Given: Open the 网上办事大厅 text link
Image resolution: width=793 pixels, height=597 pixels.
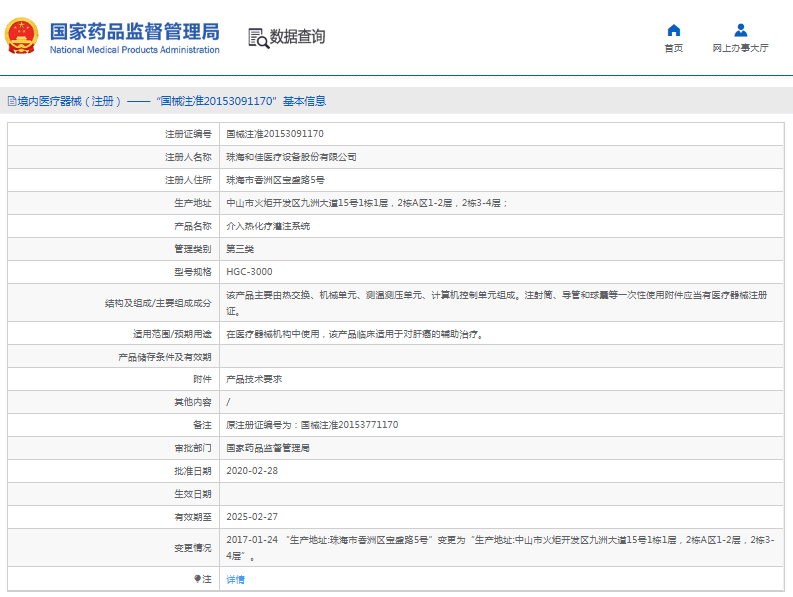Looking at the screenshot, I should click(x=740, y=48).
